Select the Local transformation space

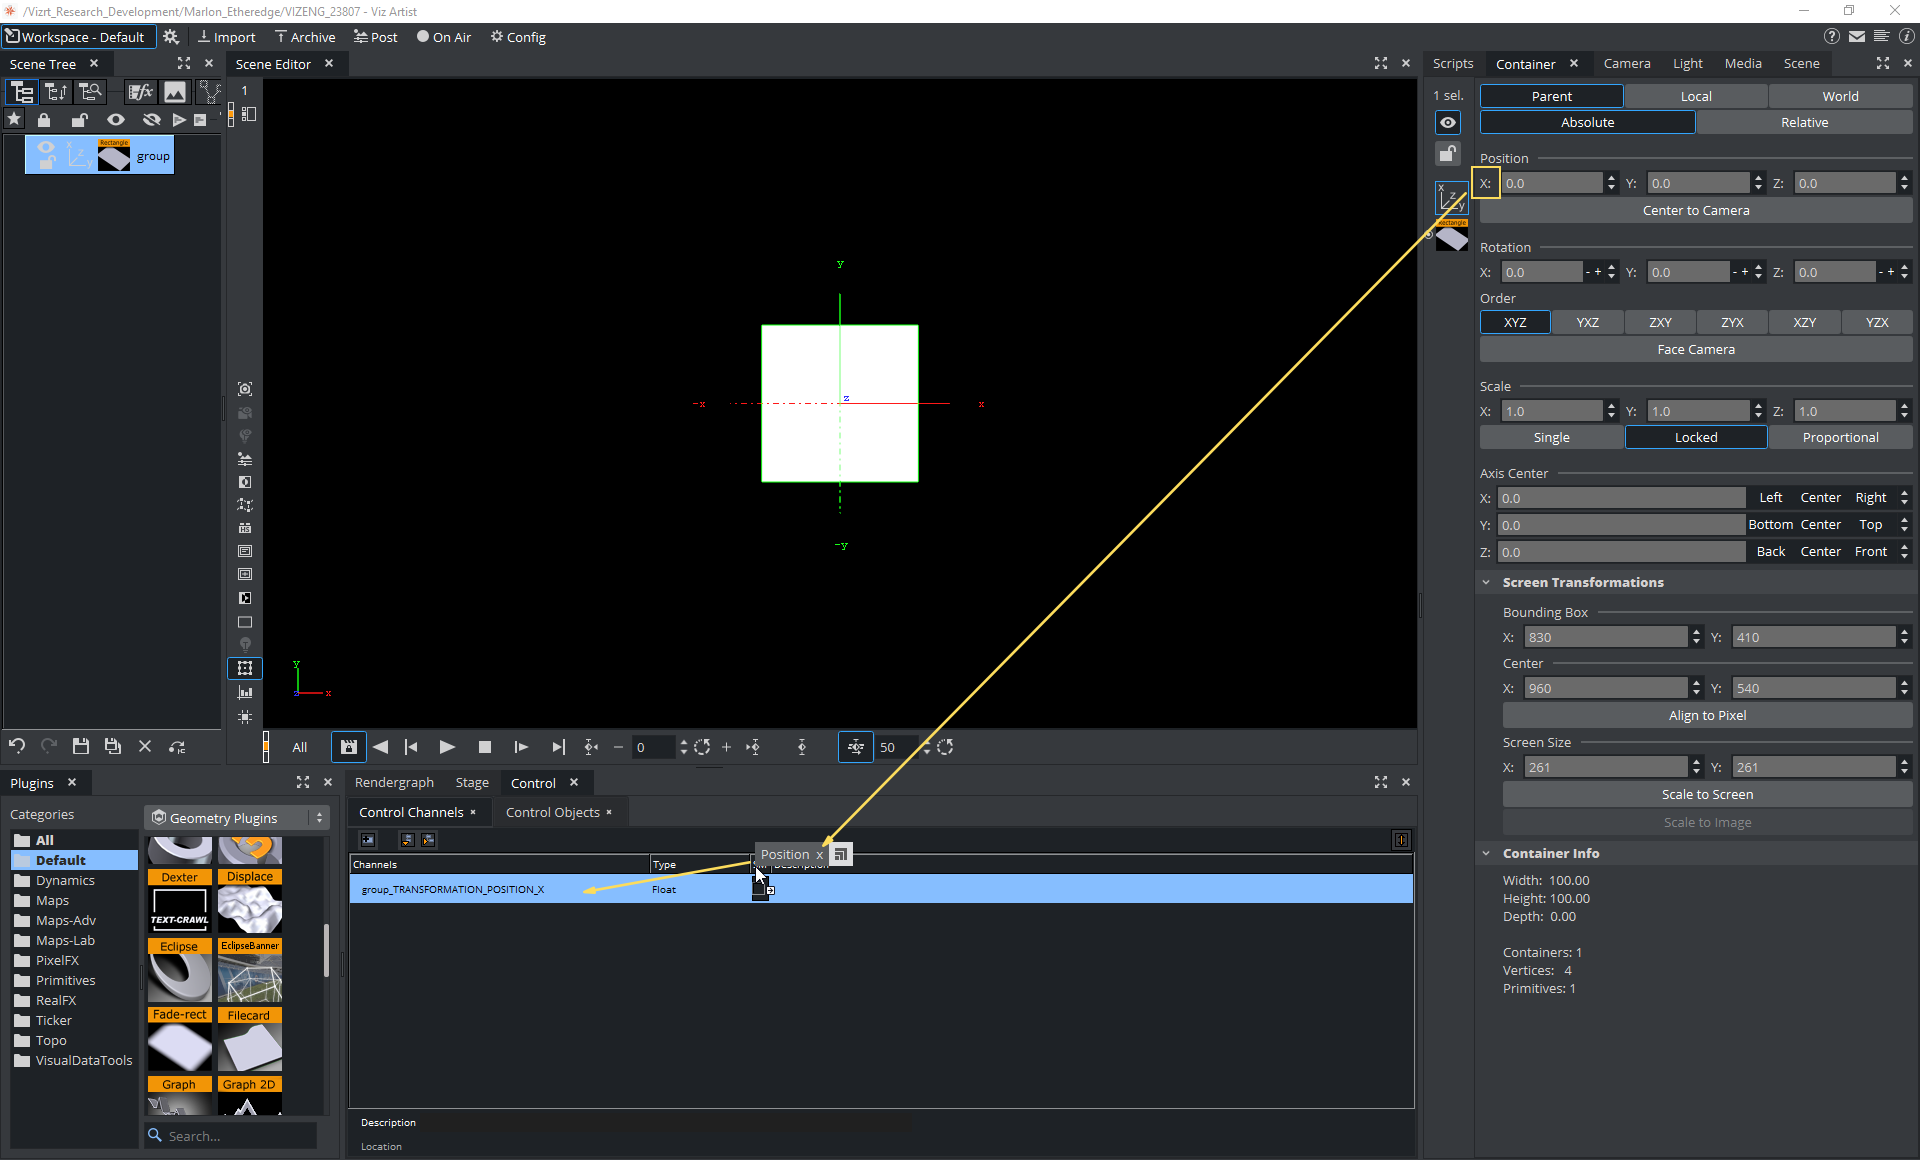1696,96
